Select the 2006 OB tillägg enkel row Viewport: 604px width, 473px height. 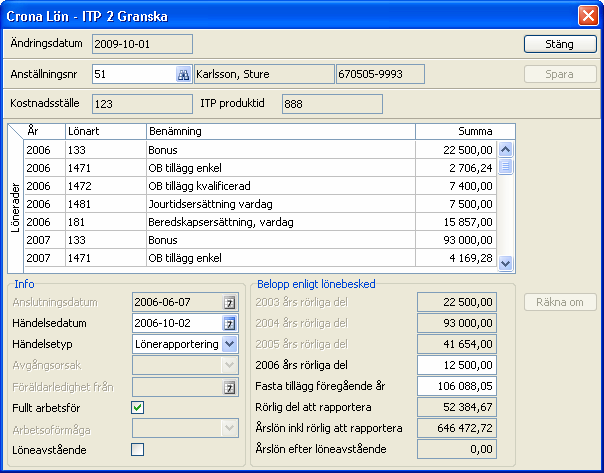click(260, 168)
